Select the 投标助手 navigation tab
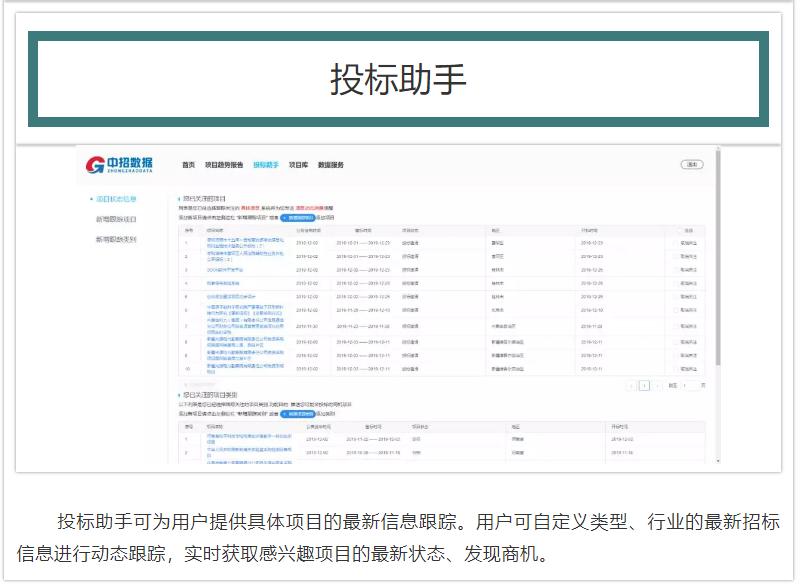The height and width of the screenshot is (586, 798). [266, 165]
